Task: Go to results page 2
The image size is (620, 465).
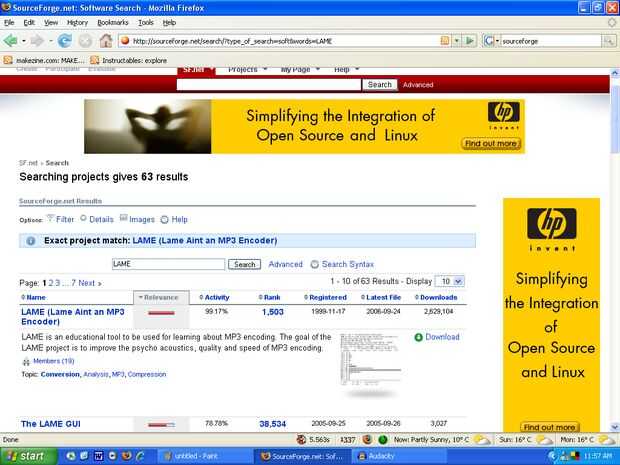Action: pyautogui.click(x=51, y=283)
